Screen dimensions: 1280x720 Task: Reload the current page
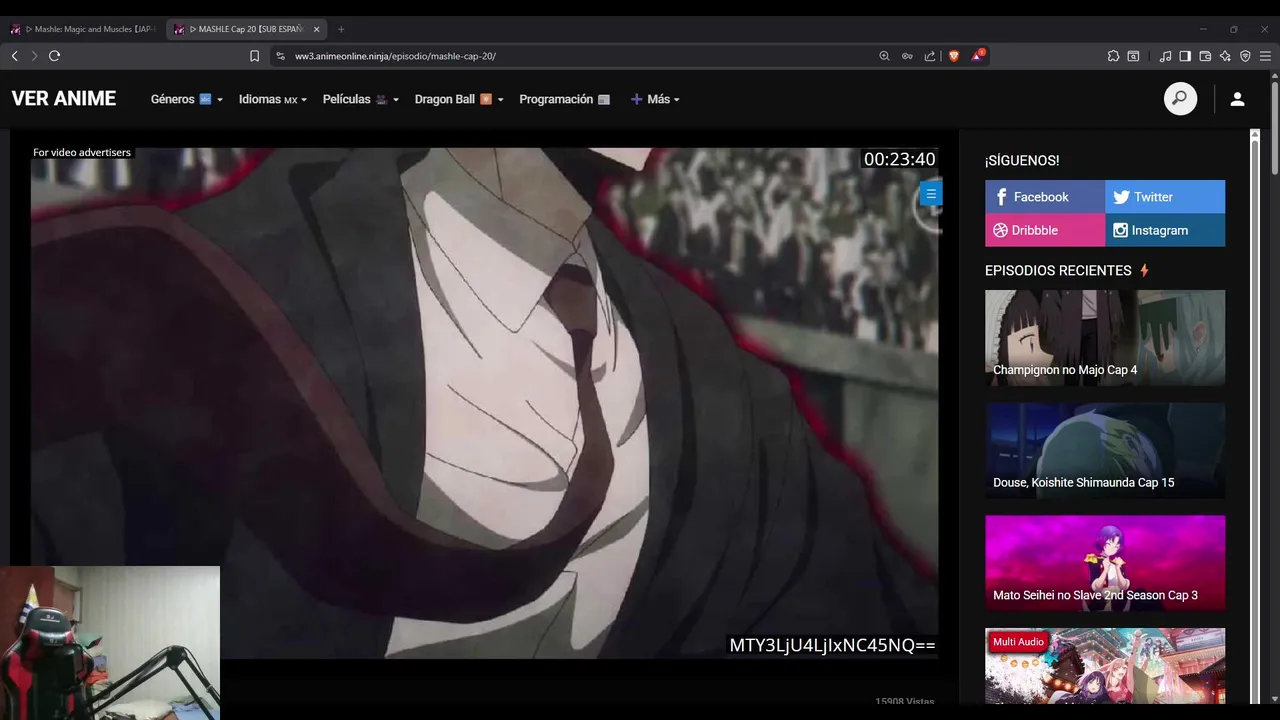(x=55, y=56)
